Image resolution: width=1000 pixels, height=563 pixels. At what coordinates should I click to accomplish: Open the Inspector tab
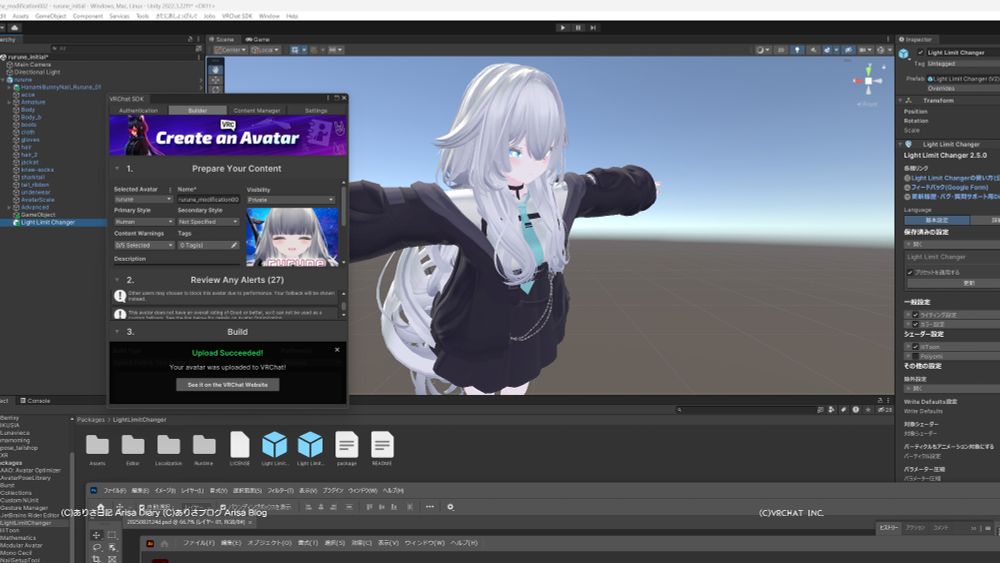click(x=915, y=40)
